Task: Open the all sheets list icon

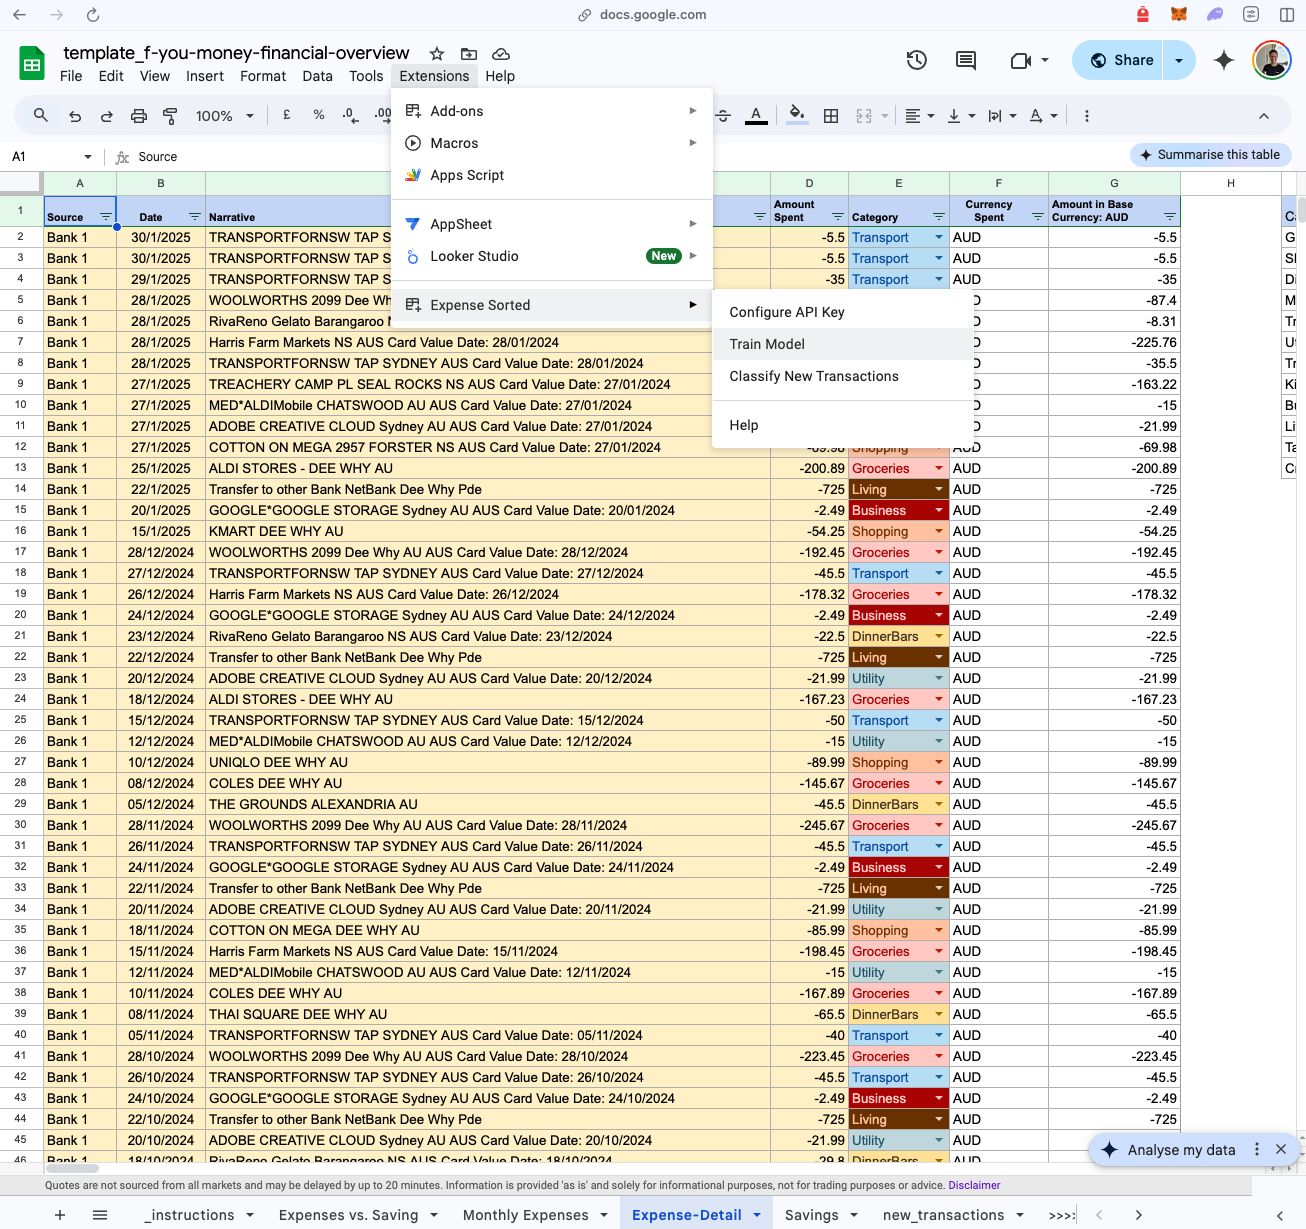Action: (x=100, y=1215)
